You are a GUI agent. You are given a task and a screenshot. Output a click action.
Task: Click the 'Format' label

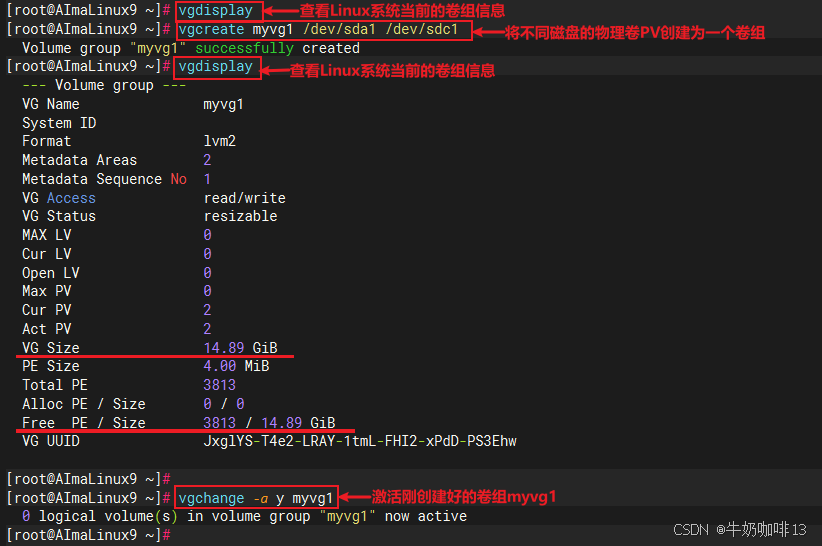47,141
